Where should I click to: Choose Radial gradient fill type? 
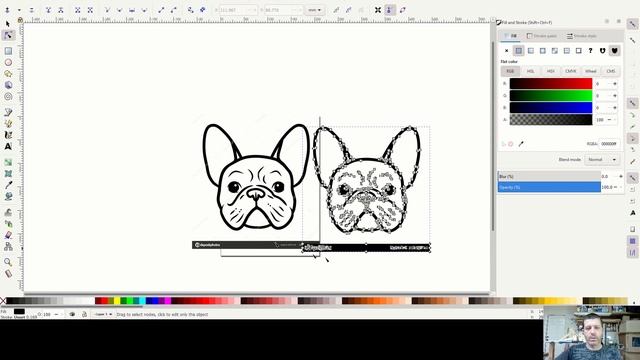tap(542, 51)
